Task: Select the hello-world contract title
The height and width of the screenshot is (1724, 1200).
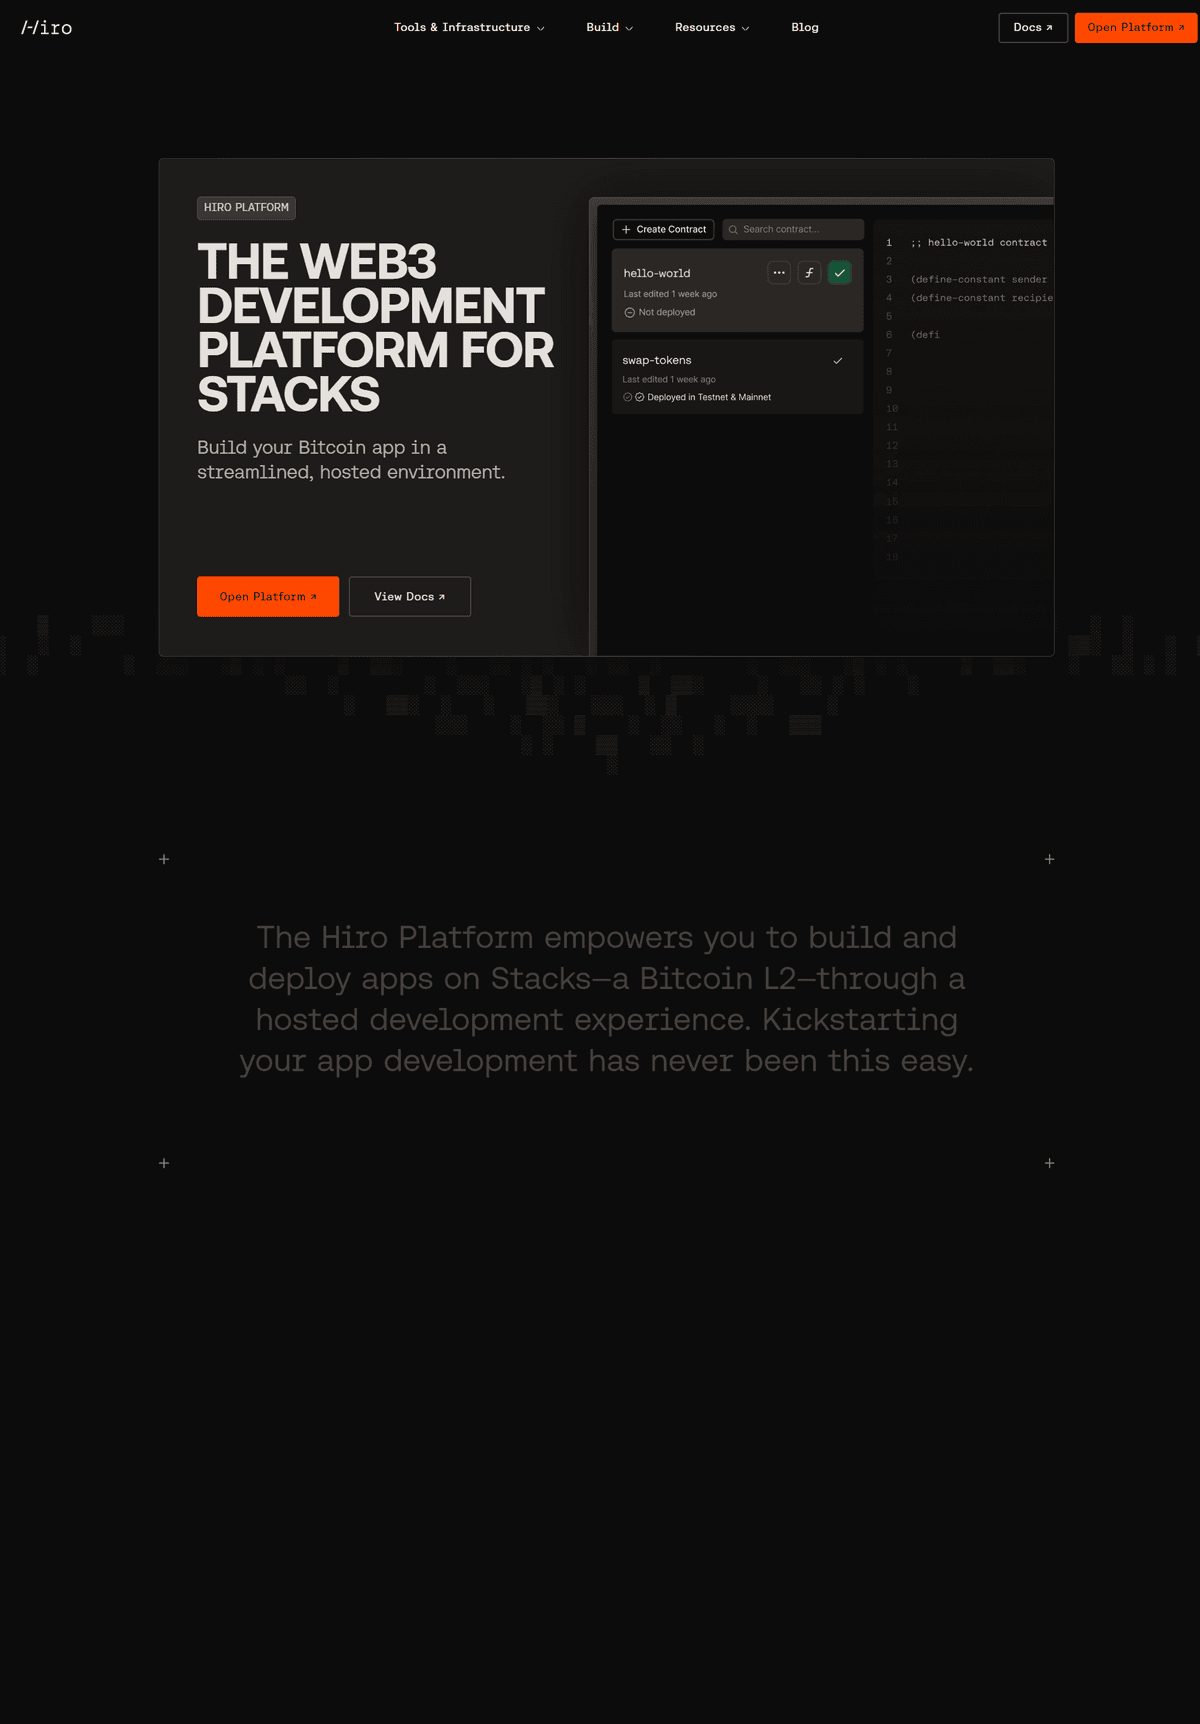Action: (x=657, y=273)
